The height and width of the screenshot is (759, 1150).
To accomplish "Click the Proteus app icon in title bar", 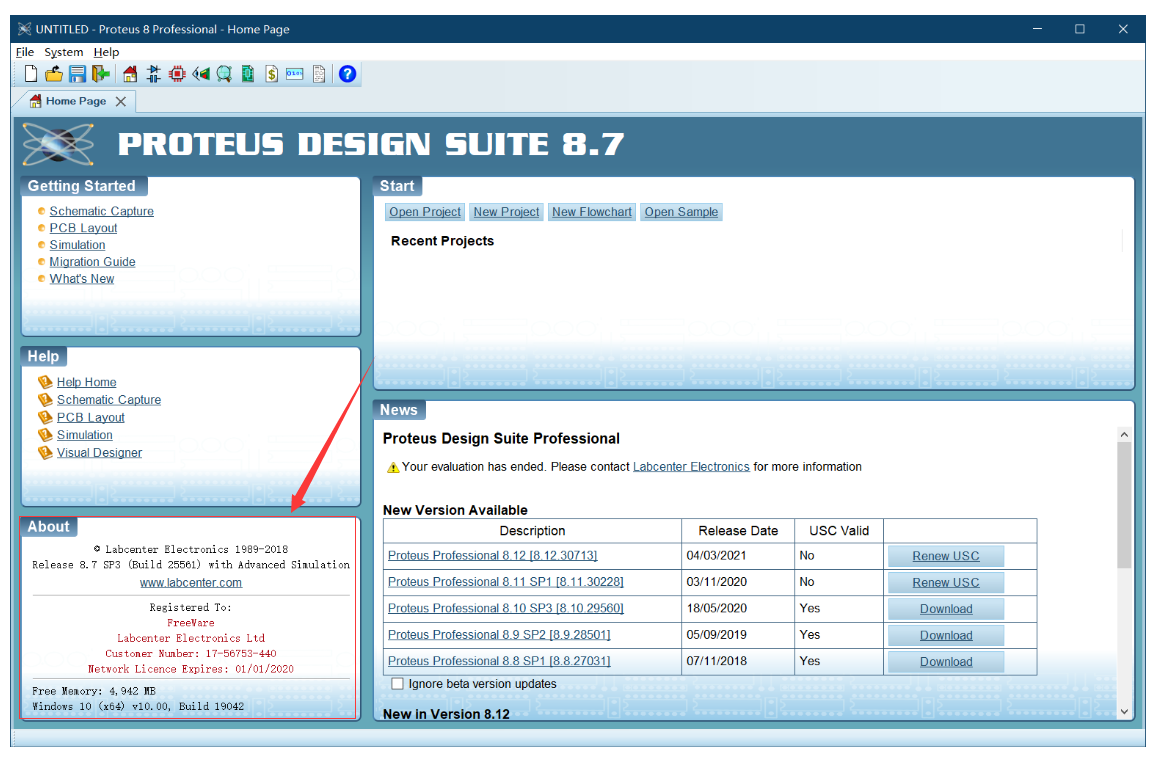I will (24, 29).
